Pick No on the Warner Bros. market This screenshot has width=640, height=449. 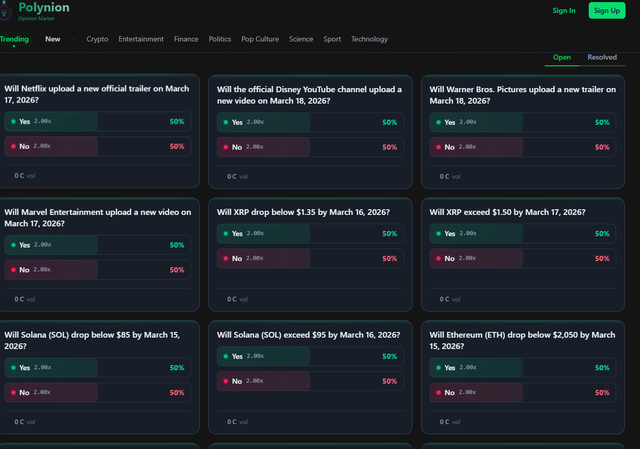(x=523, y=147)
